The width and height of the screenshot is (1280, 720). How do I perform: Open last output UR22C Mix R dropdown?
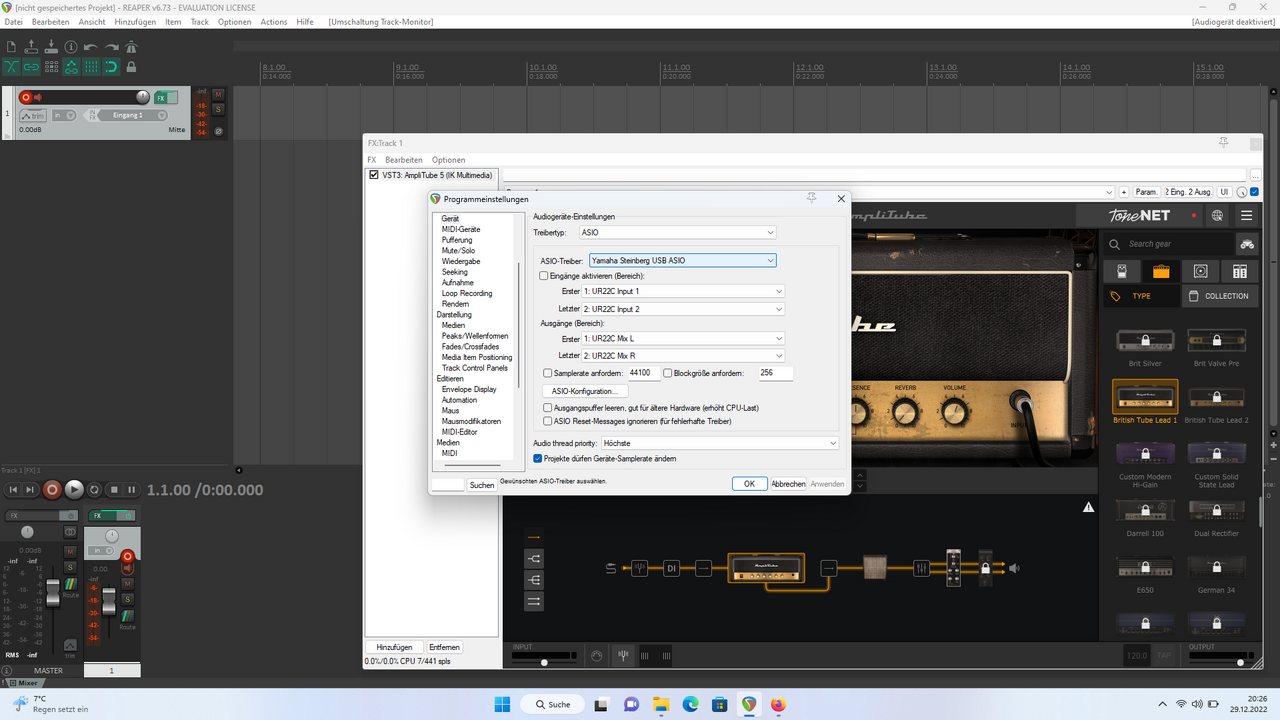tap(683, 355)
